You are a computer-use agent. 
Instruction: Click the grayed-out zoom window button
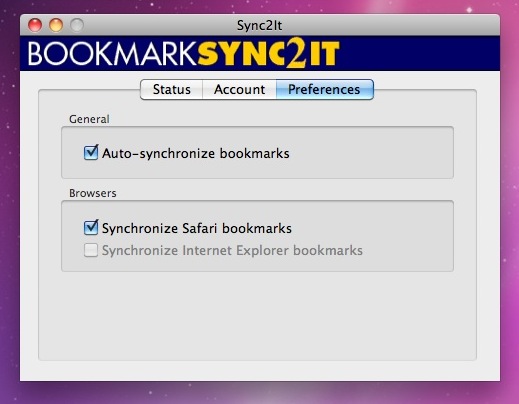[x=77, y=25]
